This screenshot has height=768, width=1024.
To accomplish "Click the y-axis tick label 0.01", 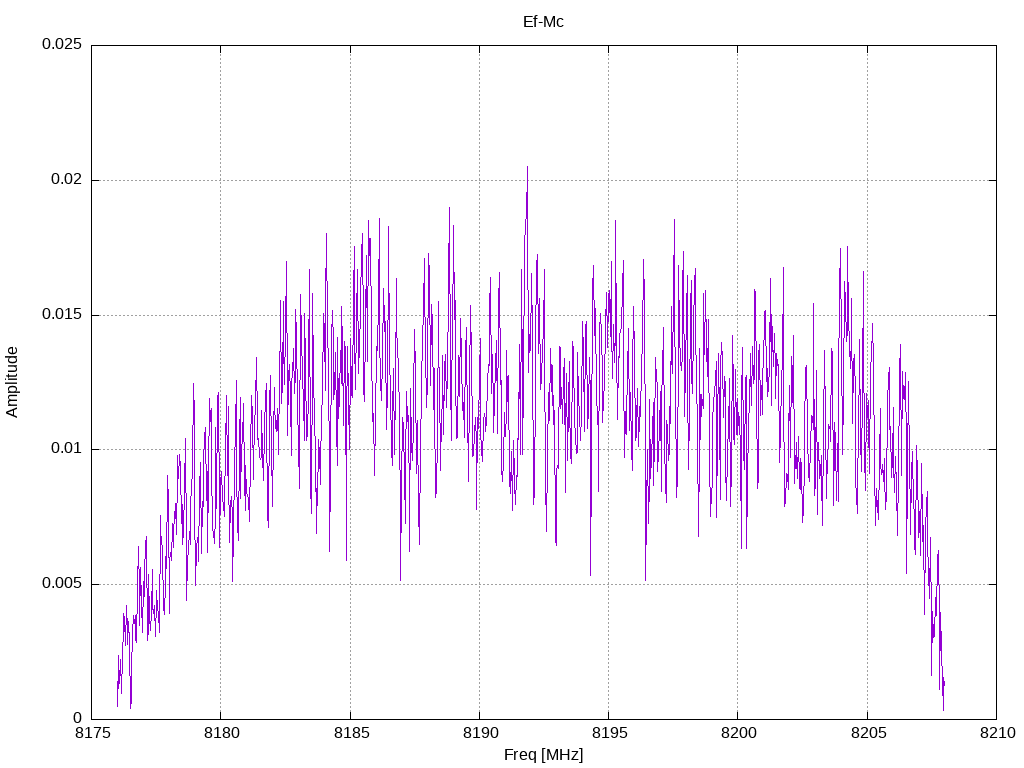I will [x=67, y=449].
